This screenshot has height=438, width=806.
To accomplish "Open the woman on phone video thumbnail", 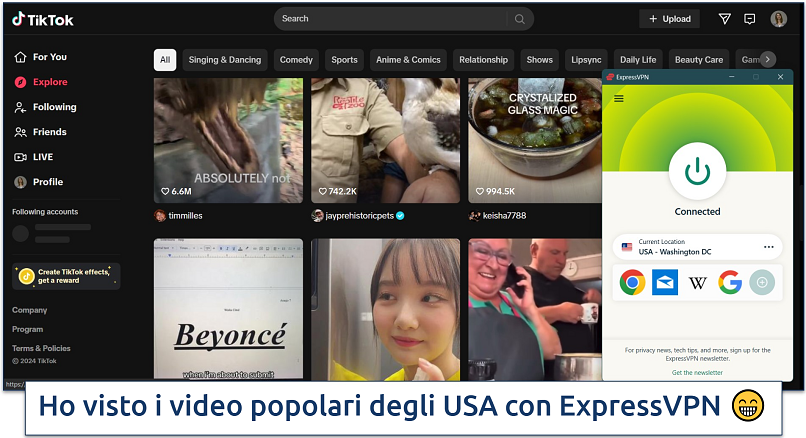I will (x=535, y=309).
